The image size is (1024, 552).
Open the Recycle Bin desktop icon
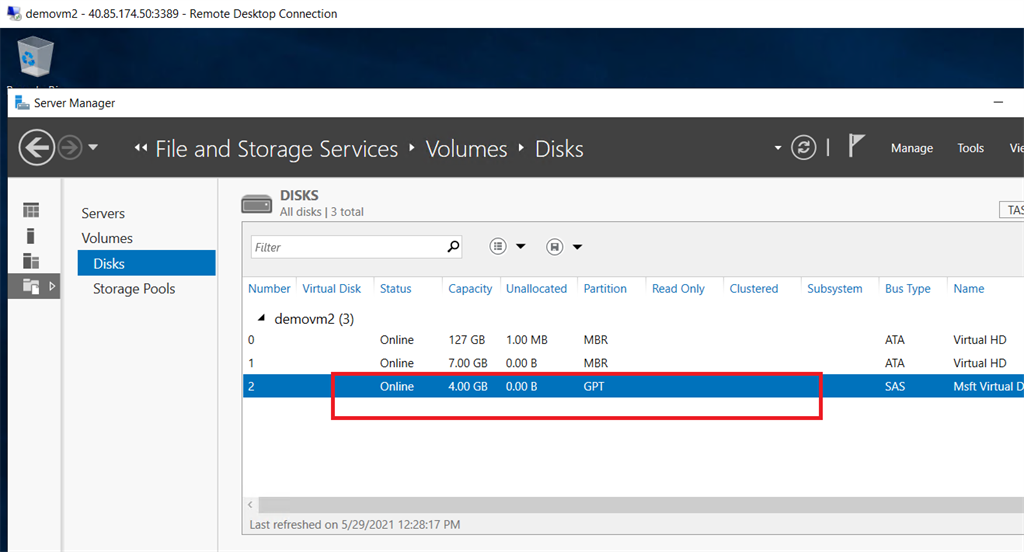(x=35, y=57)
